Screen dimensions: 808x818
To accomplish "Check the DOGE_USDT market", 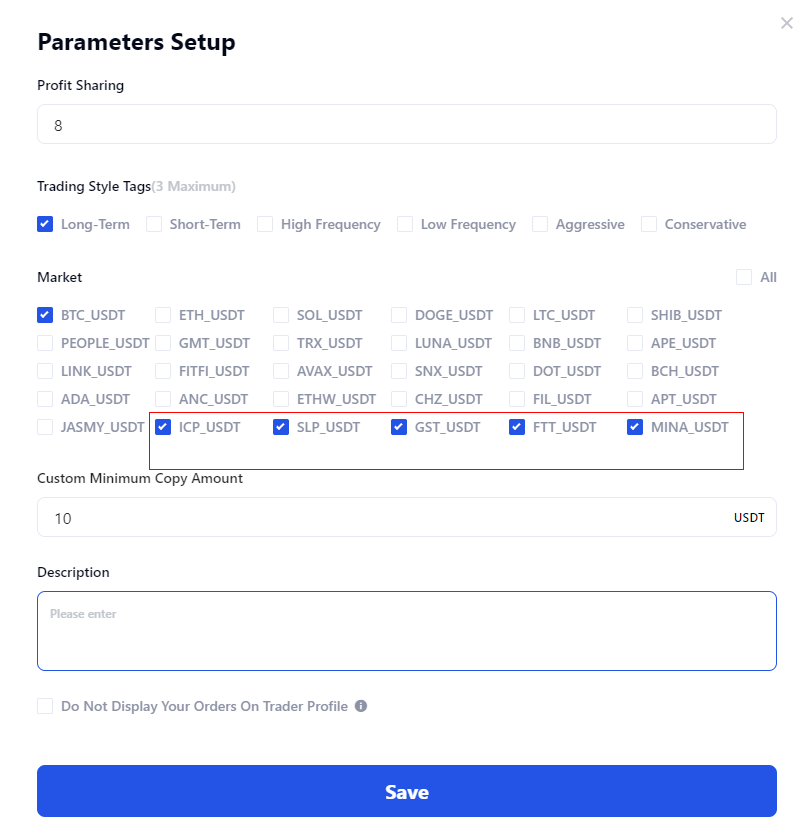I will tap(399, 315).
